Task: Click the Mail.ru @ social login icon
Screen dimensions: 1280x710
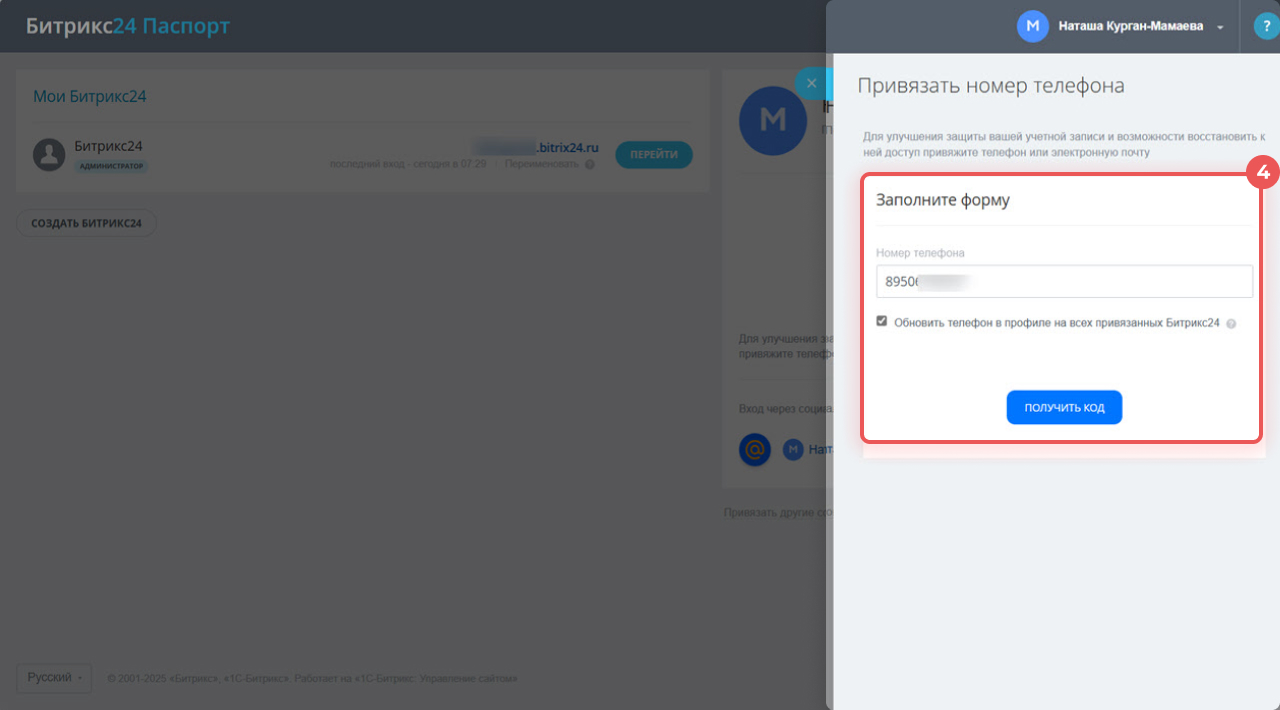Action: coord(755,450)
